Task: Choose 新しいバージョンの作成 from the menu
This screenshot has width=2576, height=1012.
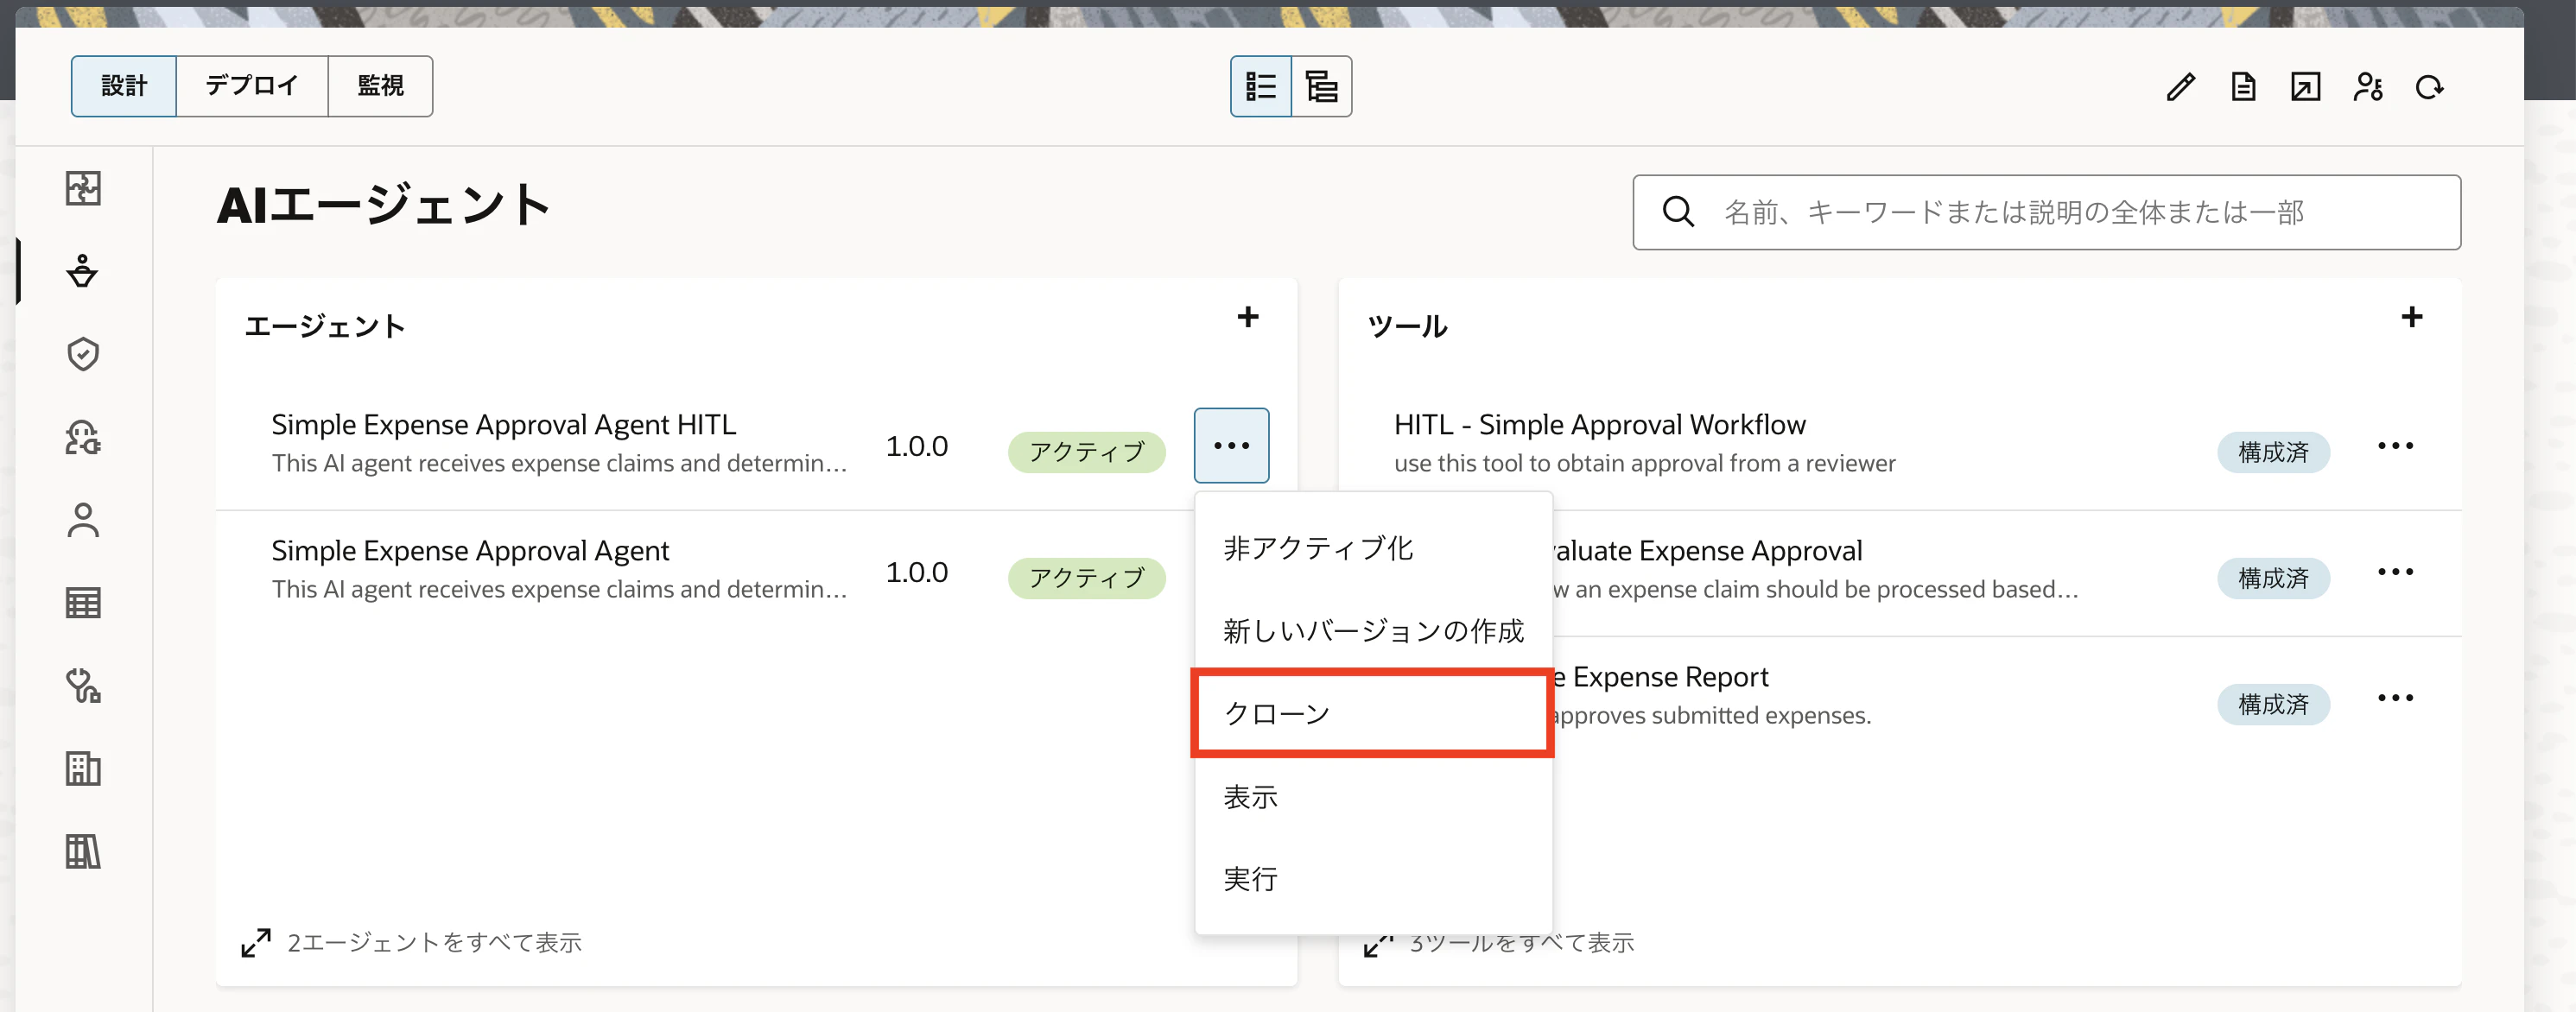Action: [1374, 631]
